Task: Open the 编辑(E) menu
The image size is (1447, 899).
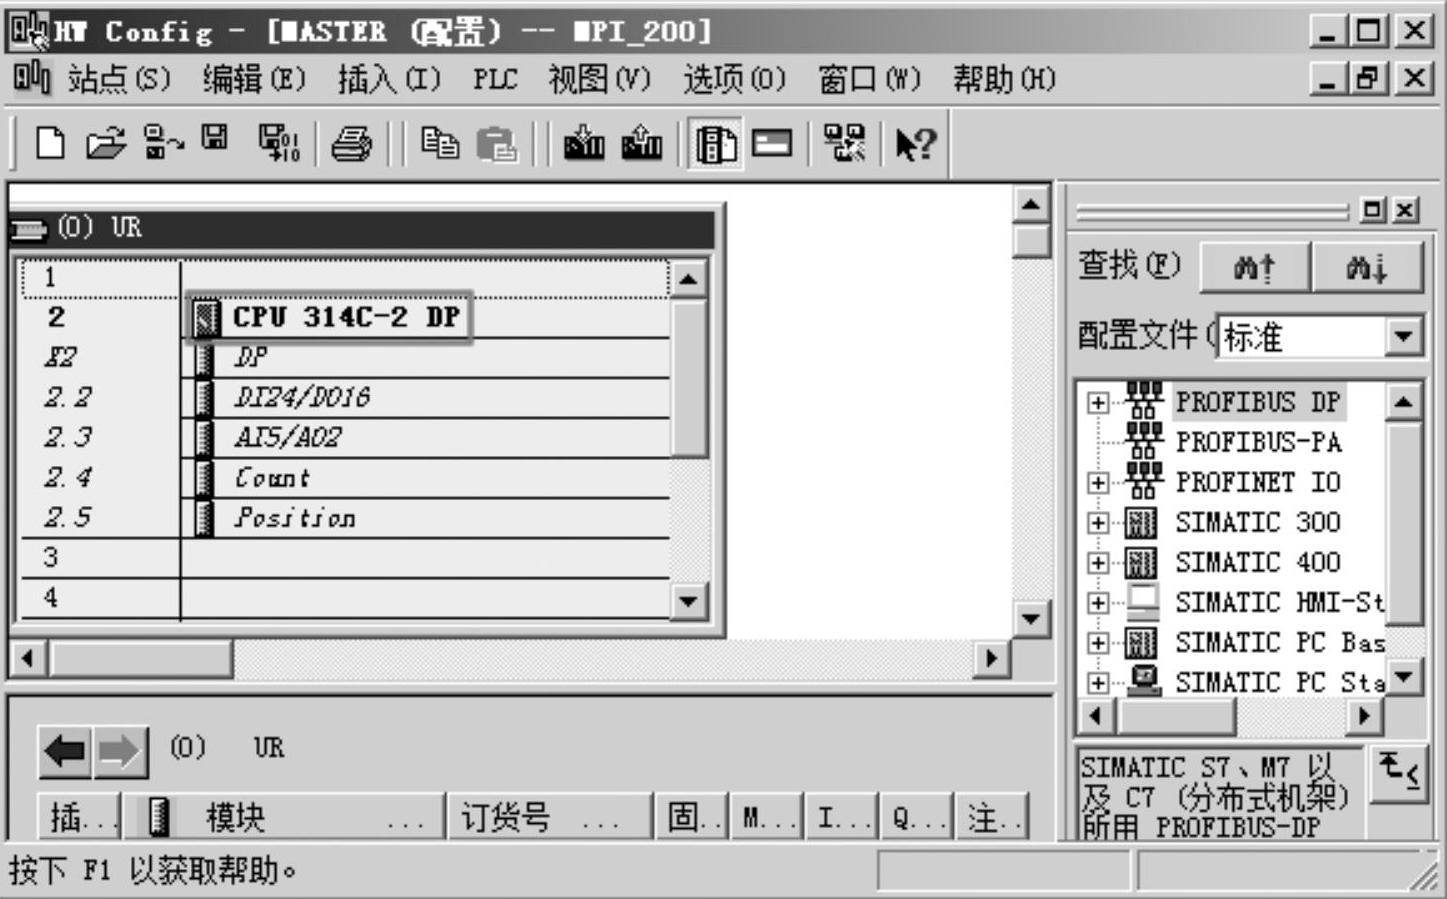Action: pos(254,79)
